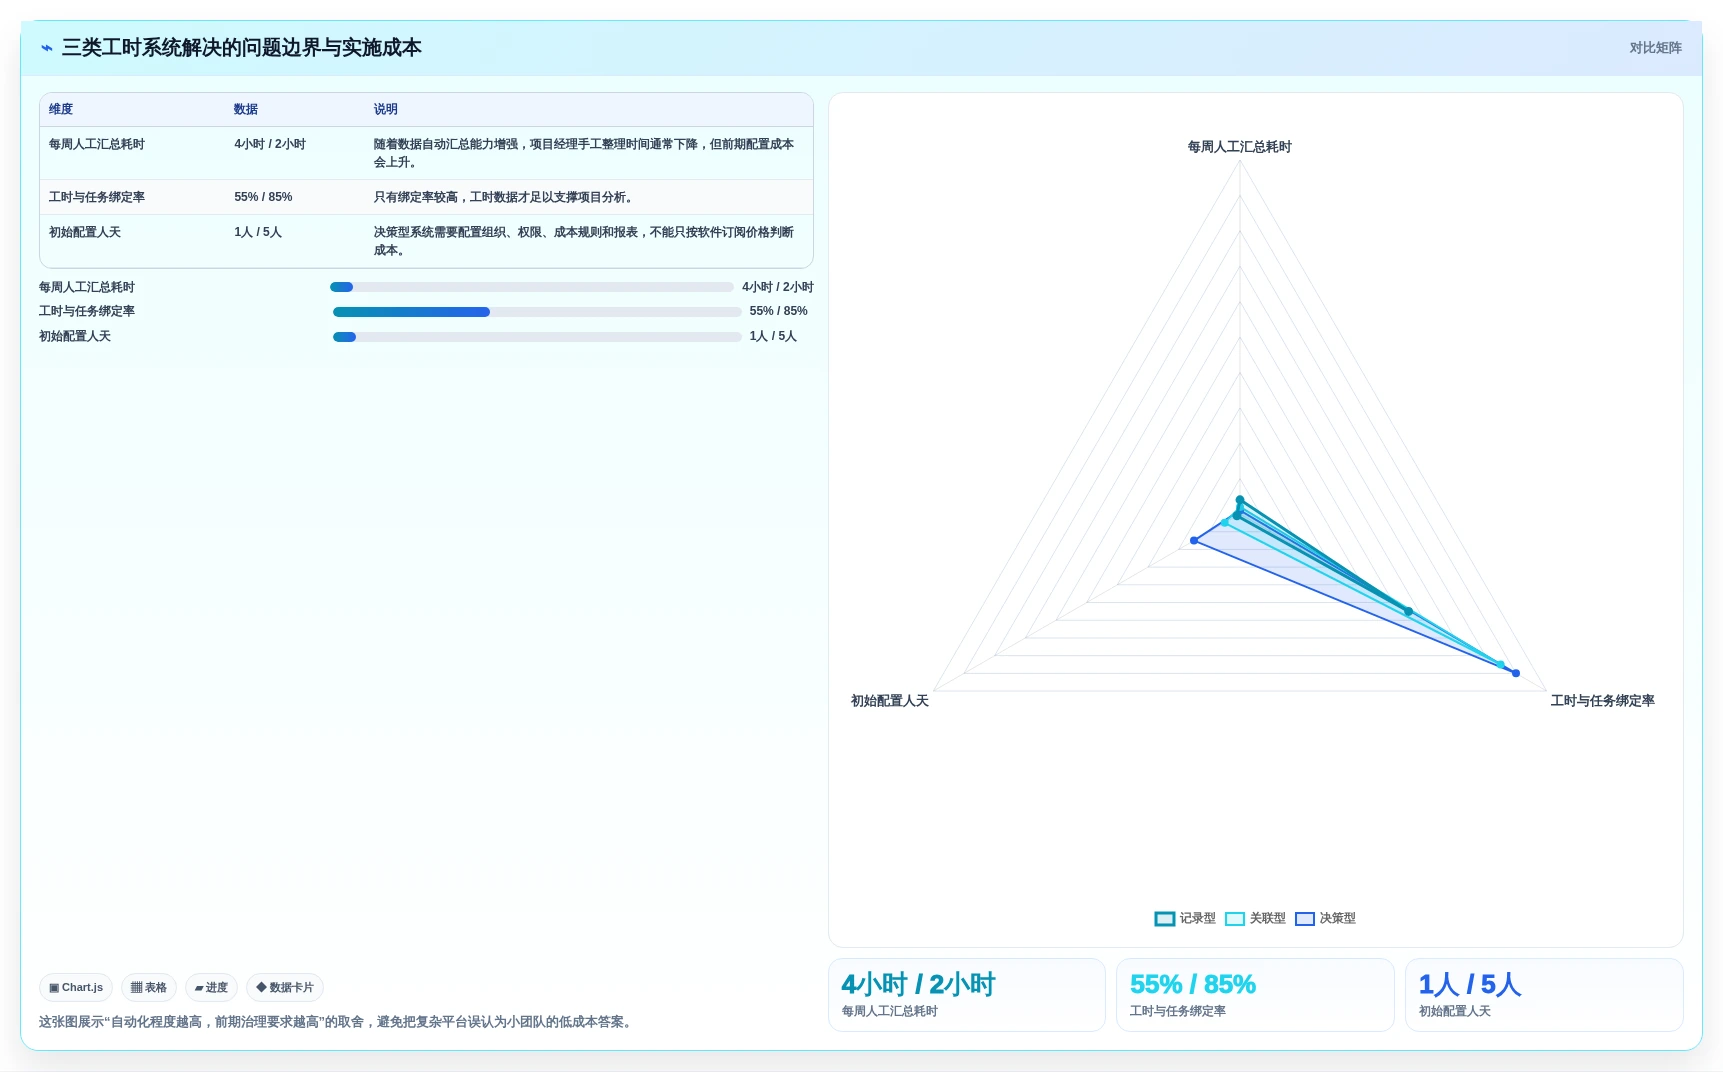Viewport: 1723px width, 1072px height.
Task: Click the 进度 tag chip
Action: (211, 987)
